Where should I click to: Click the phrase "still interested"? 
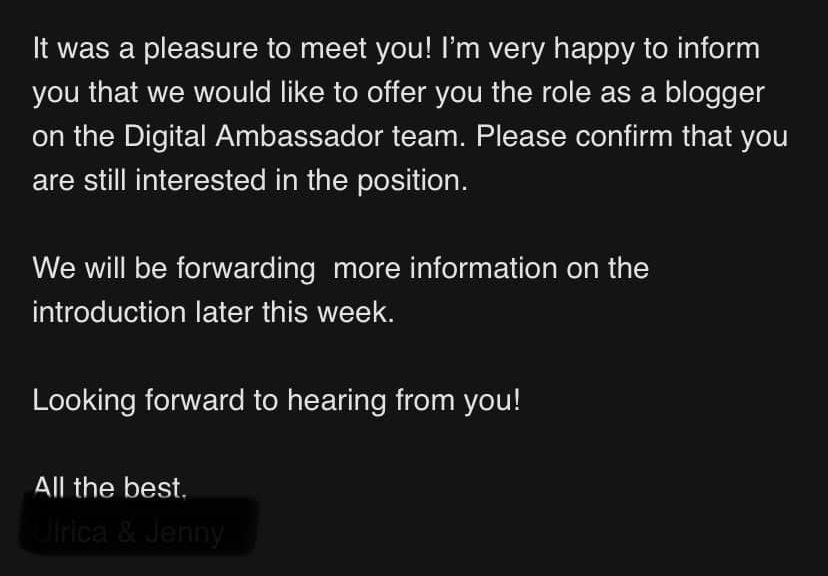pos(175,181)
